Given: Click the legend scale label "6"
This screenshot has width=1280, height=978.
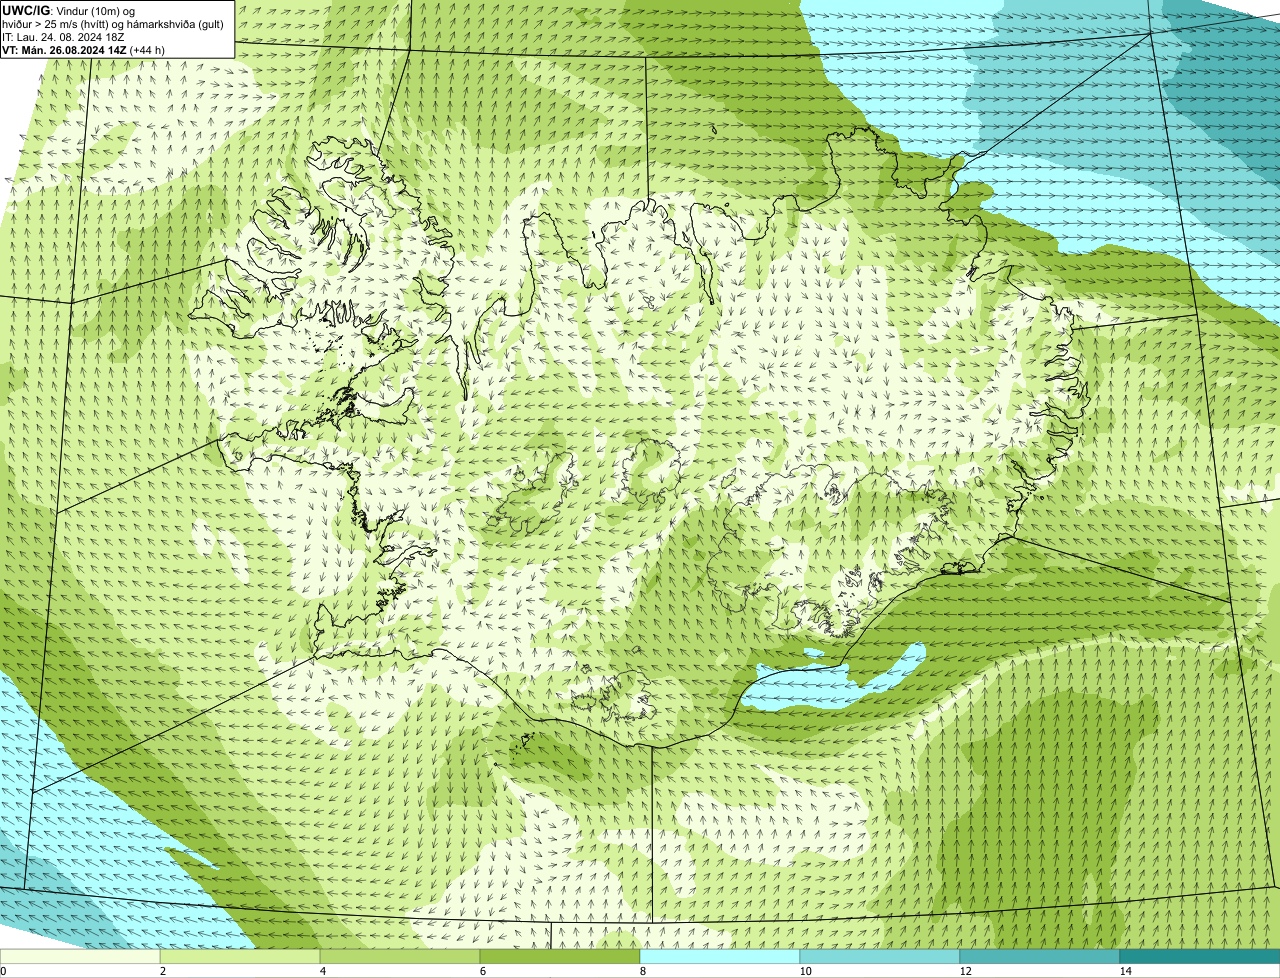Looking at the screenshot, I should 482,971.
